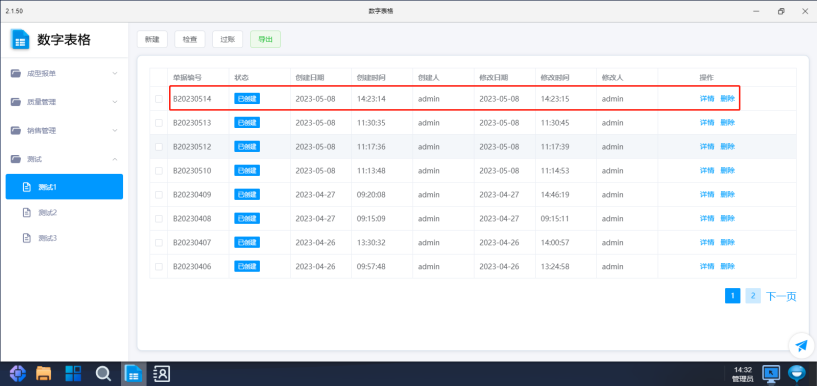Tick the checkbox for row B20230407
The width and height of the screenshot is (817, 386).
tap(159, 243)
